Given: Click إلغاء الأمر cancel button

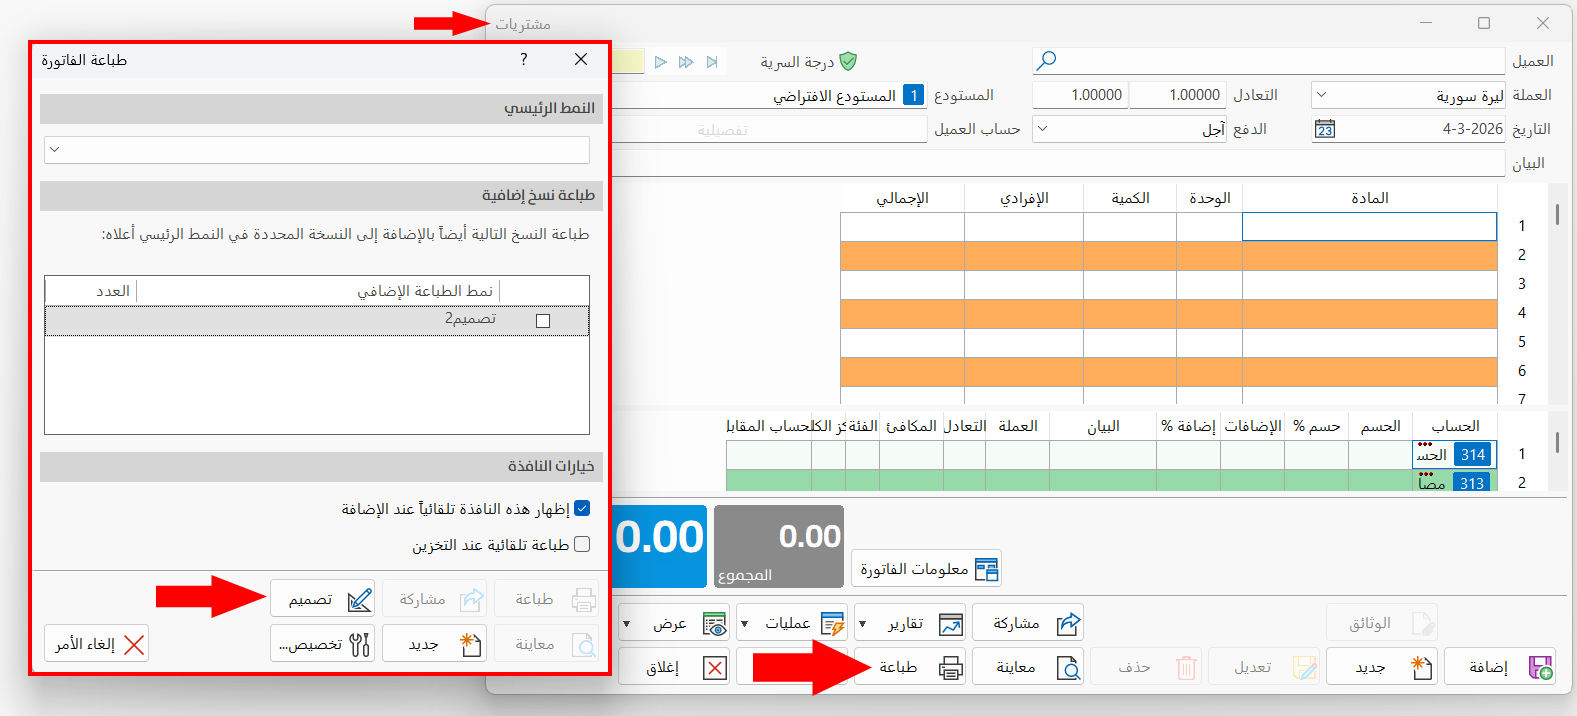Looking at the screenshot, I should tap(97, 644).
